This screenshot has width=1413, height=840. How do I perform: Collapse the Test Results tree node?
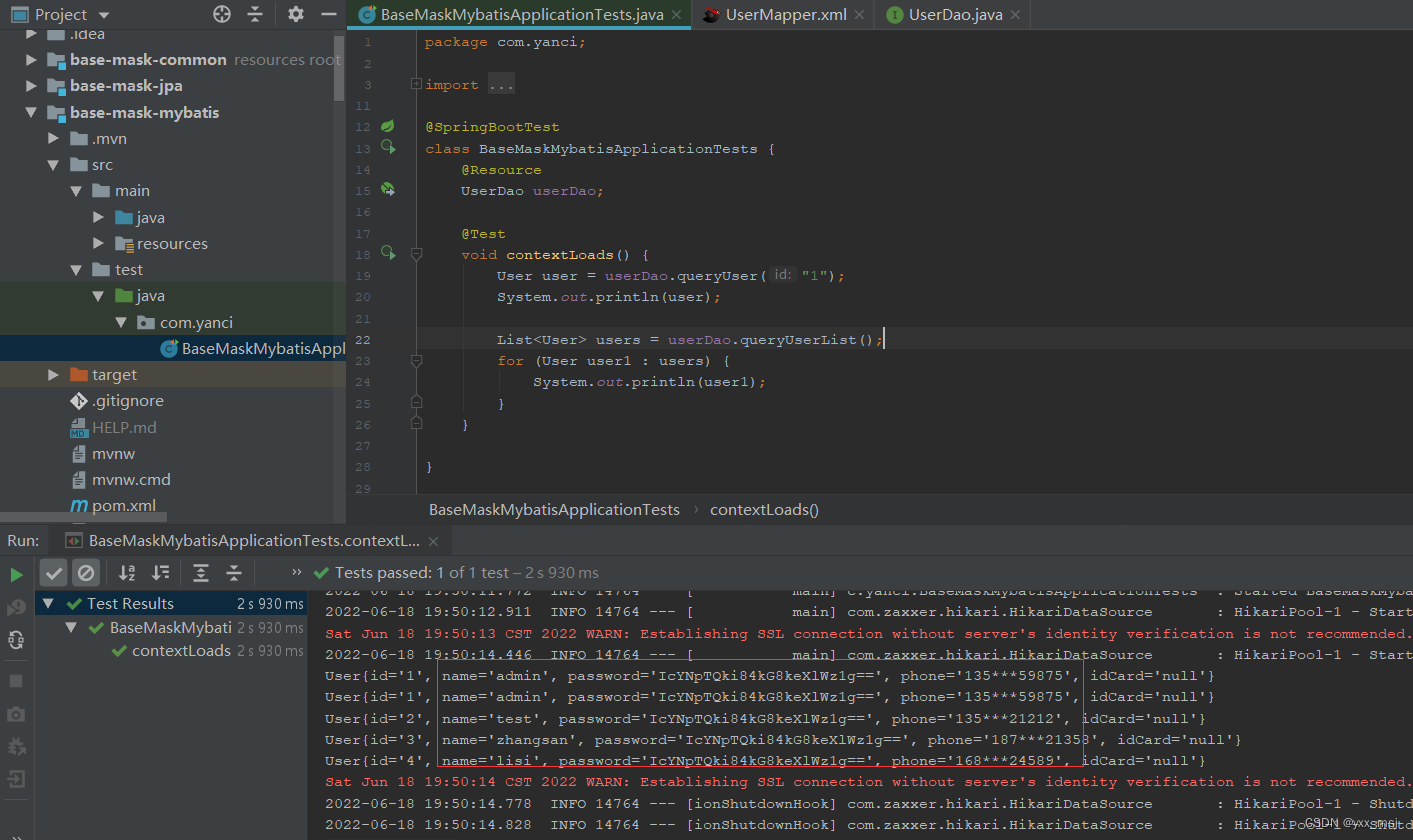49,604
